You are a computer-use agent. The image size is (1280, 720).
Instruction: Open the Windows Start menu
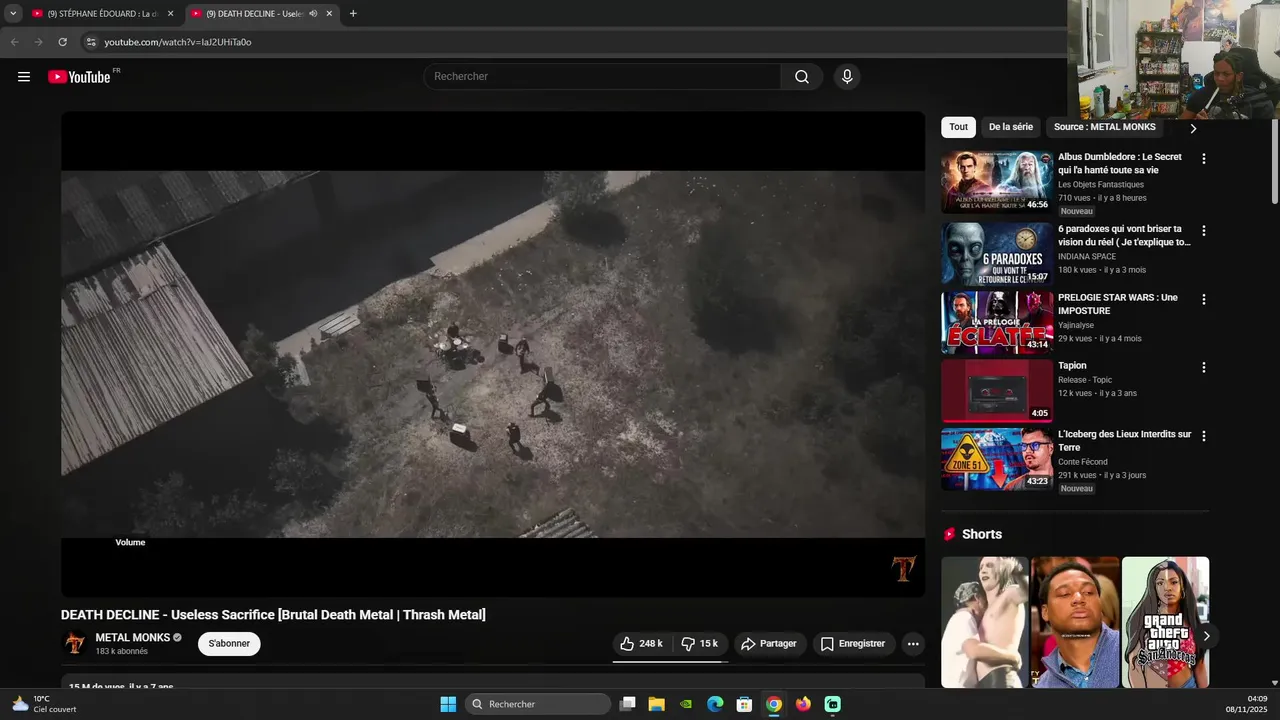[448, 704]
